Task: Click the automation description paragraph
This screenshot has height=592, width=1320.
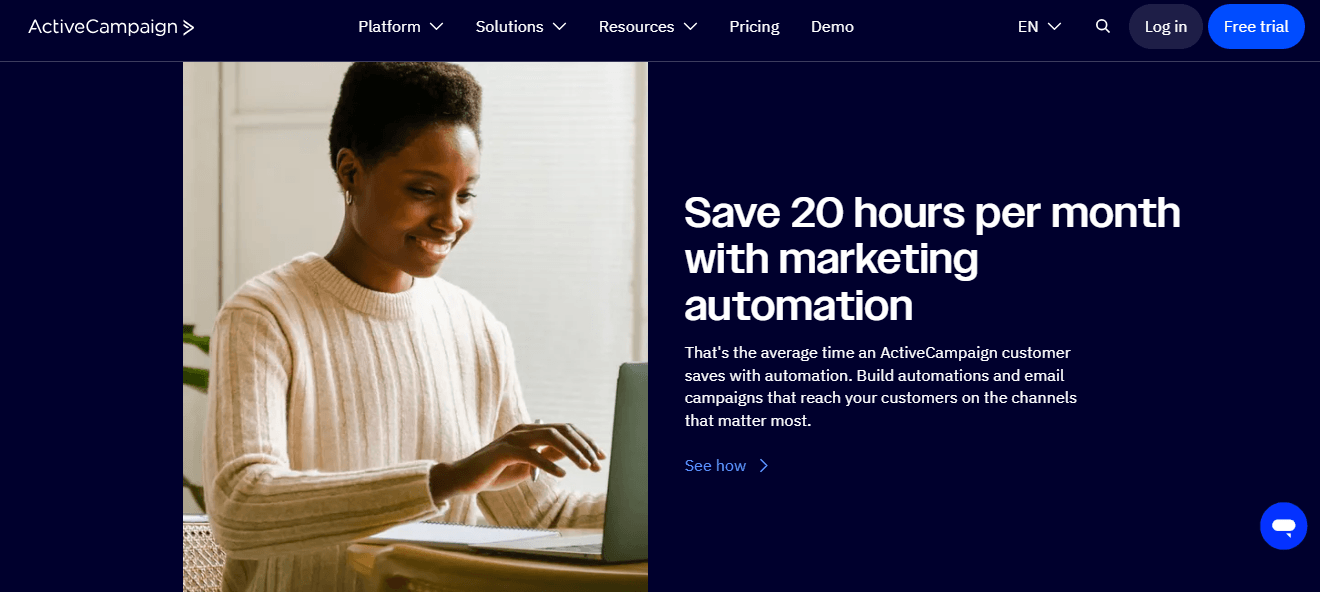Action: pos(881,387)
